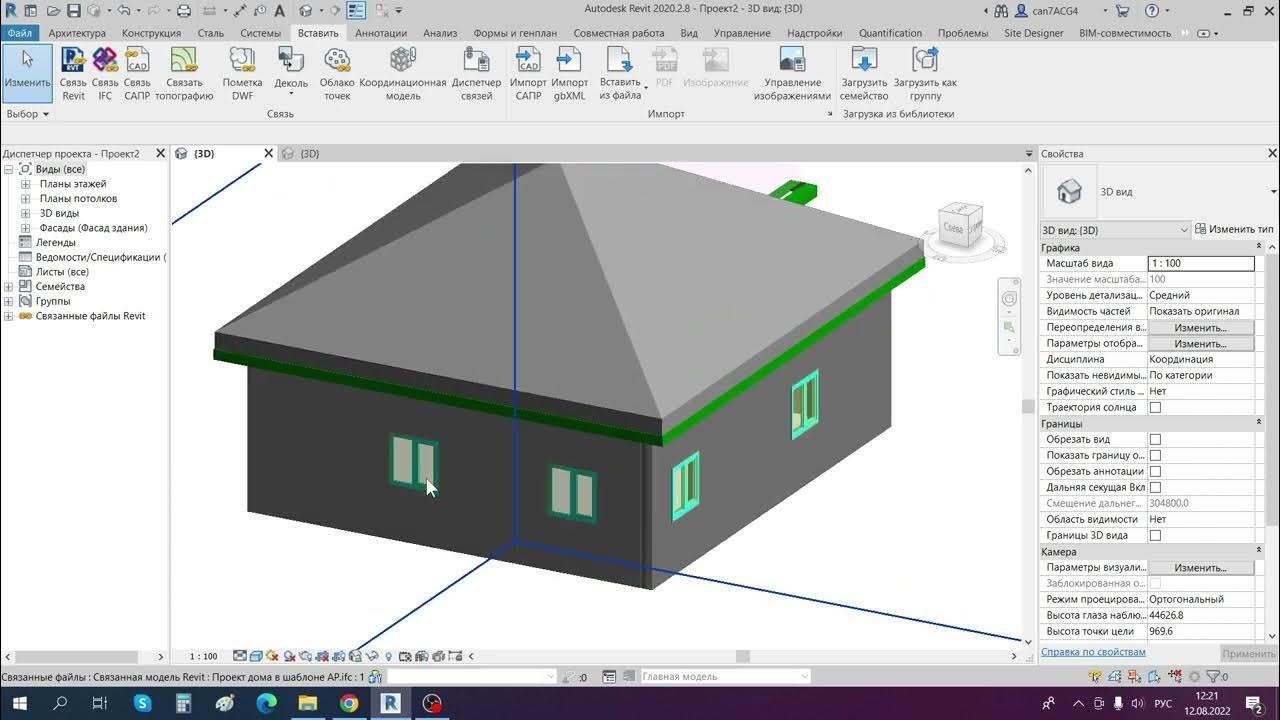Screen dimensions: 1280x720
Task: Expand the Планы этажей tree node
Action: pos(26,184)
